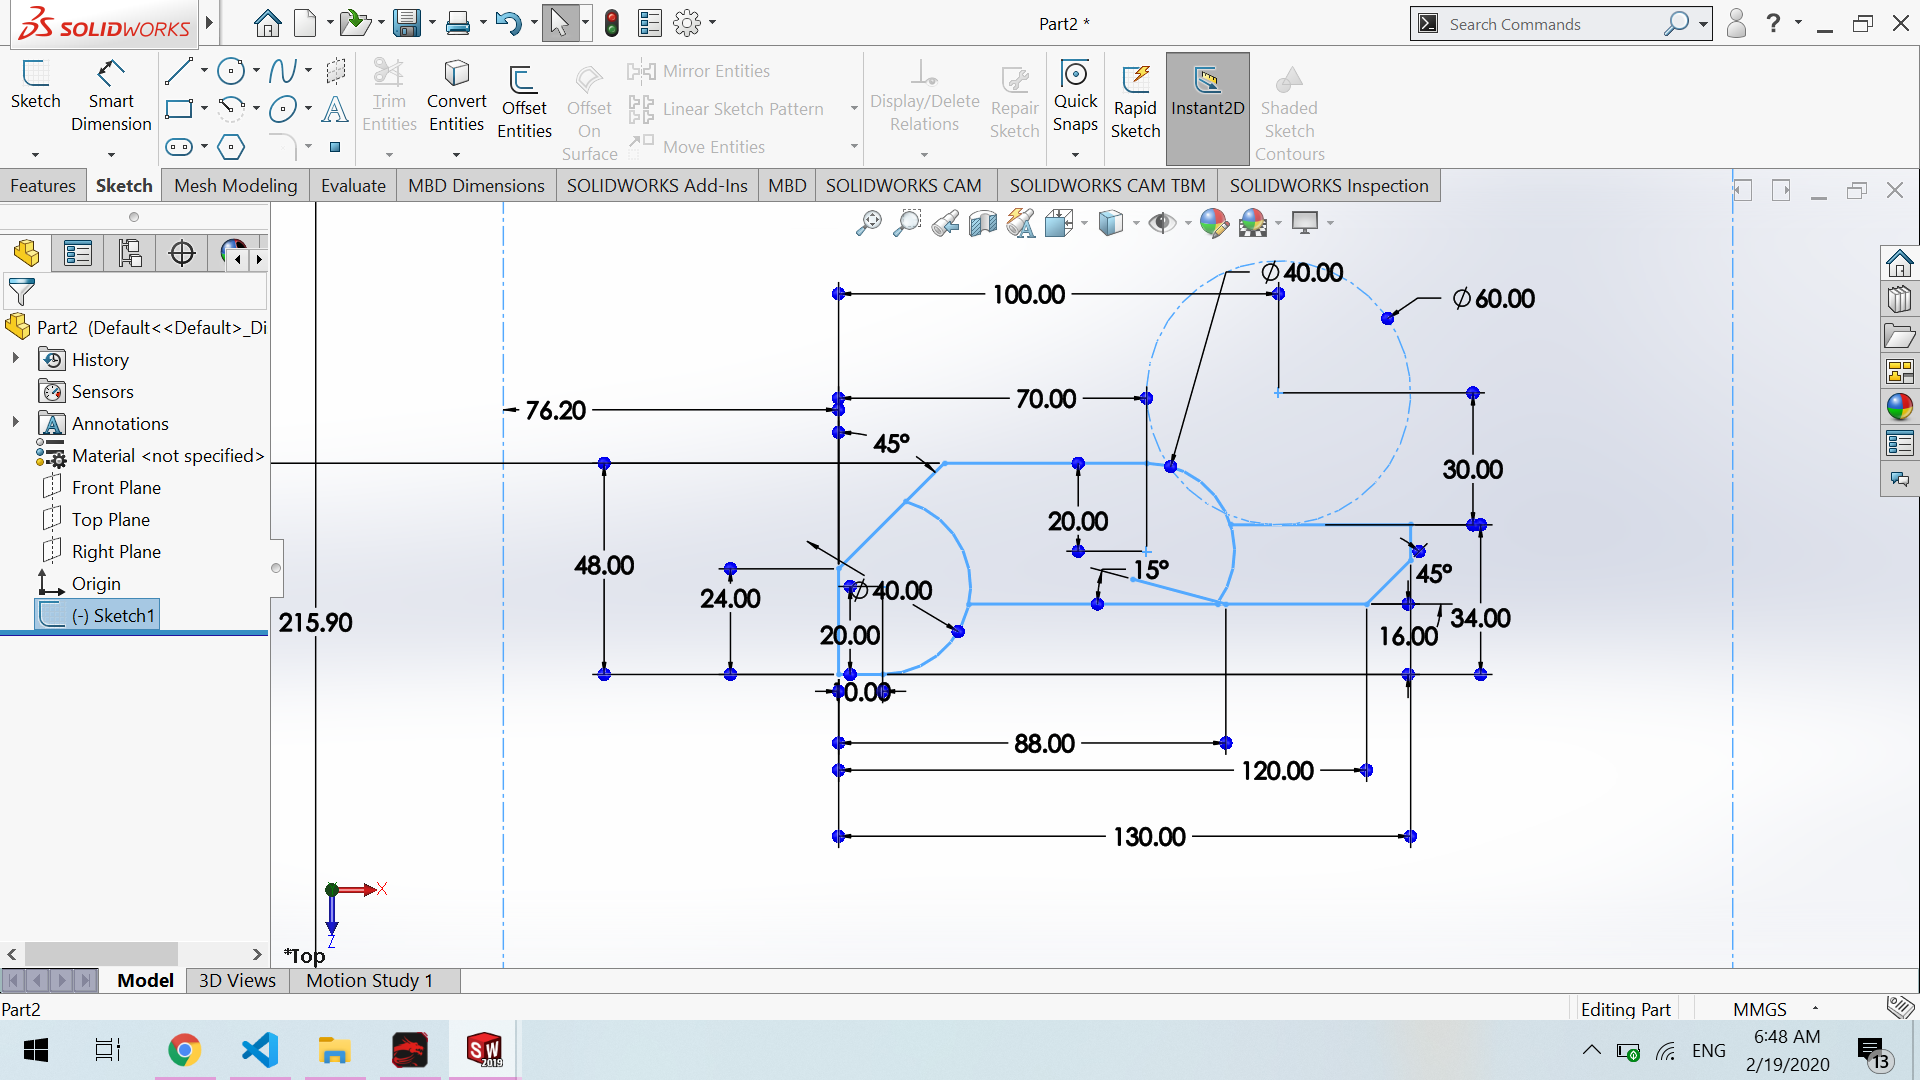
Task: Expand the Annotations tree node
Action: tap(15, 423)
